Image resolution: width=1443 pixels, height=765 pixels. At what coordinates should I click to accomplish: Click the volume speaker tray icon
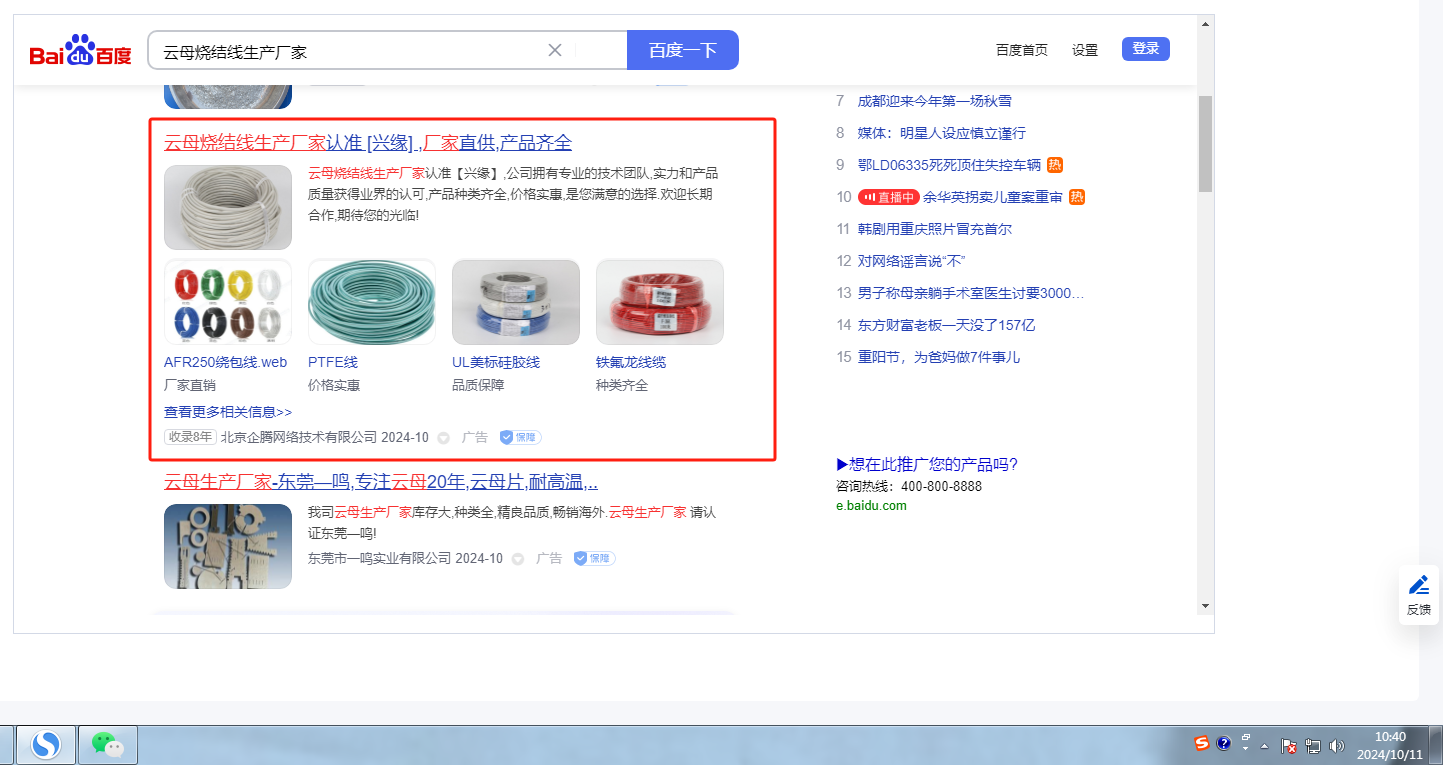coord(1337,746)
